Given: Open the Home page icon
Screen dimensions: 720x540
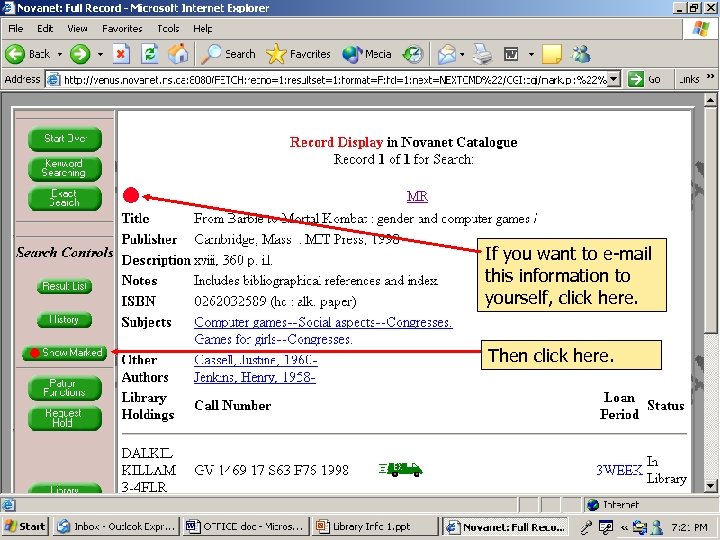Looking at the screenshot, I should (178, 54).
